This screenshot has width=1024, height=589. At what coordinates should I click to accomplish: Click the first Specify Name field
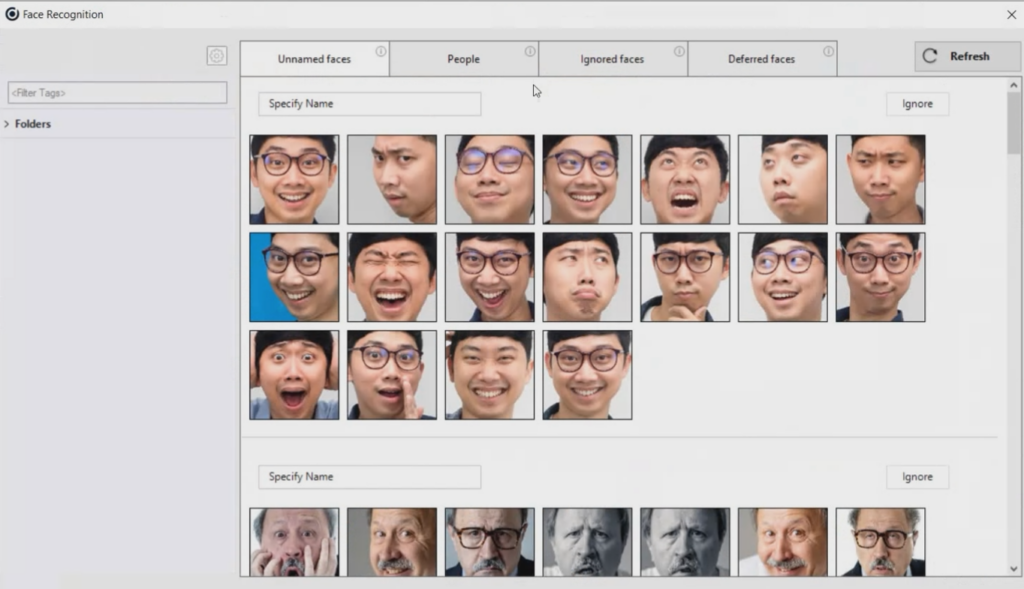369,104
